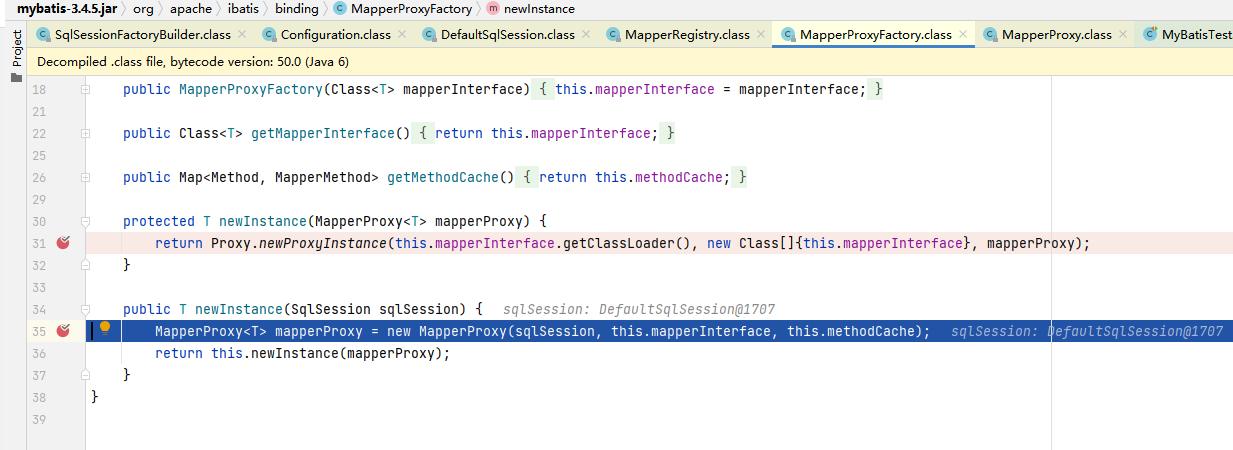Click folder icon below the Project label
This screenshot has height=450, width=1233.
tap(16, 78)
